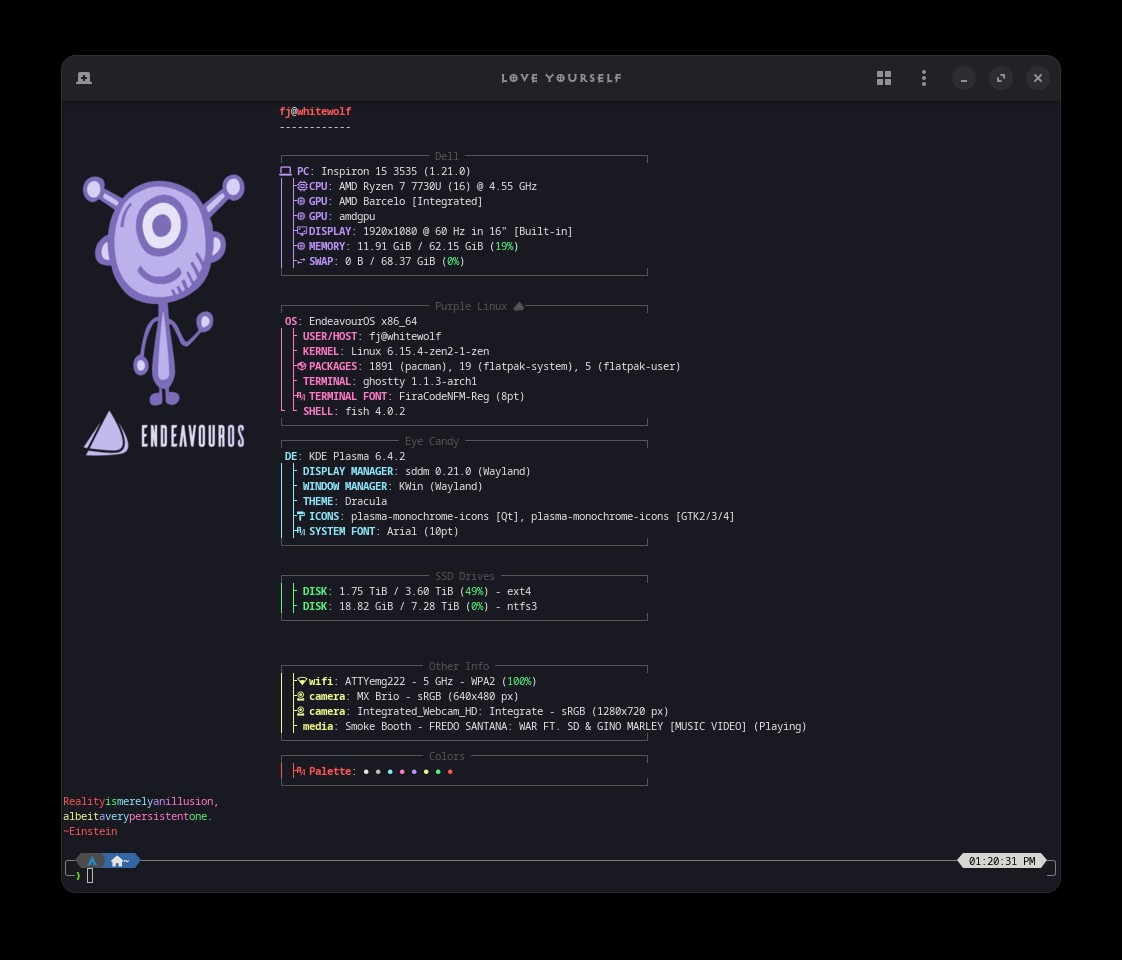Click the text "EndeavourOS x86_64"
The image size is (1122, 960).
(x=363, y=322)
